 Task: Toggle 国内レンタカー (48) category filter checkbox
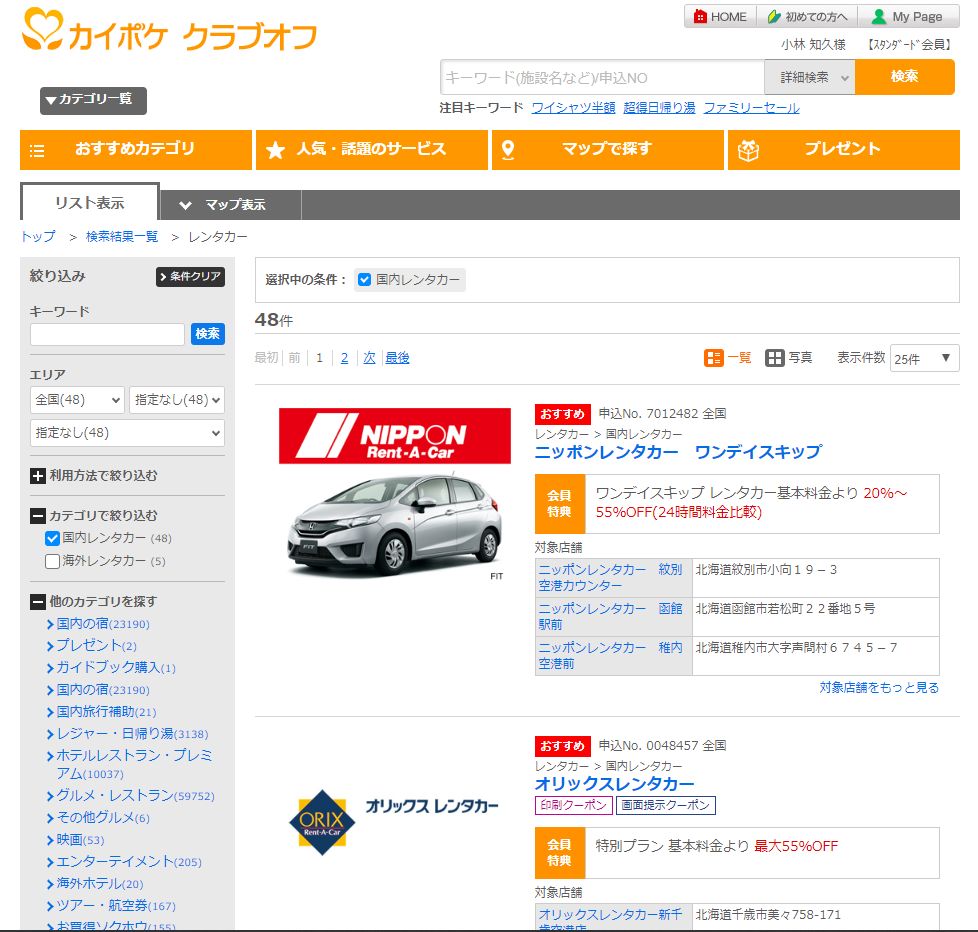click(x=52, y=538)
